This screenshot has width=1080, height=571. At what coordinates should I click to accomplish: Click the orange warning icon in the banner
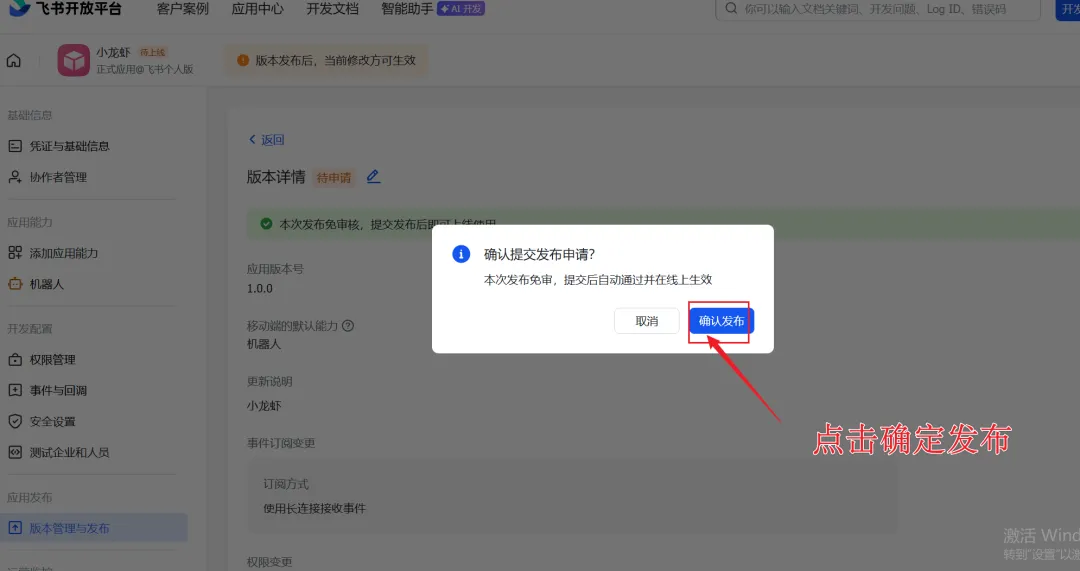pos(242,61)
